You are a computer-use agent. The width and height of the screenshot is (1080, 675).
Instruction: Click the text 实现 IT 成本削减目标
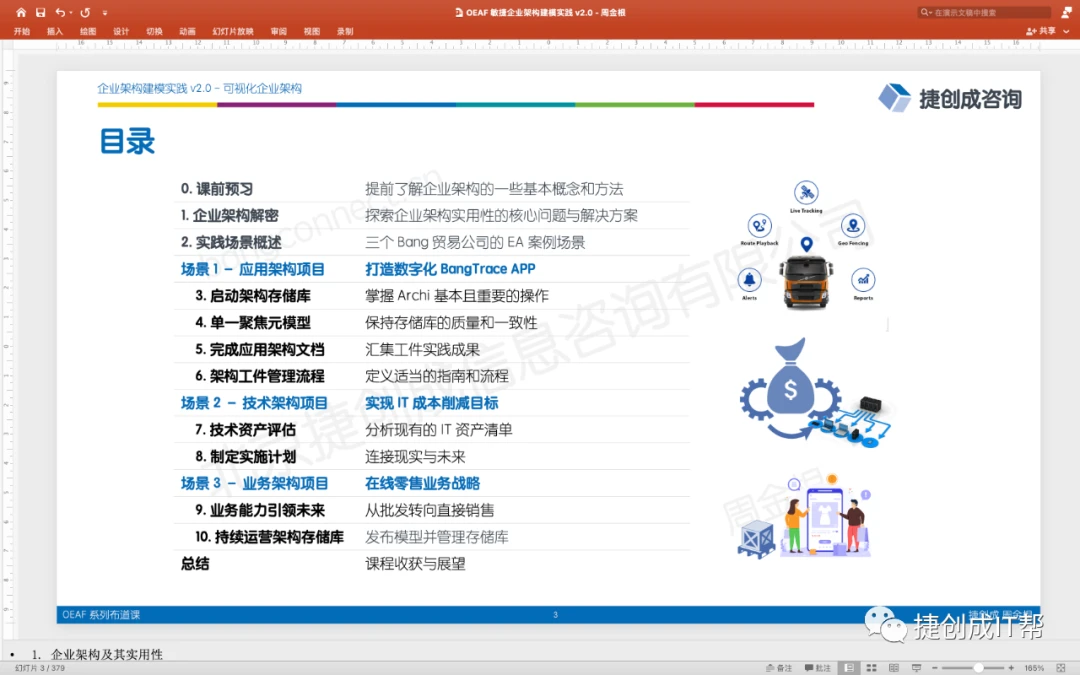pos(432,403)
